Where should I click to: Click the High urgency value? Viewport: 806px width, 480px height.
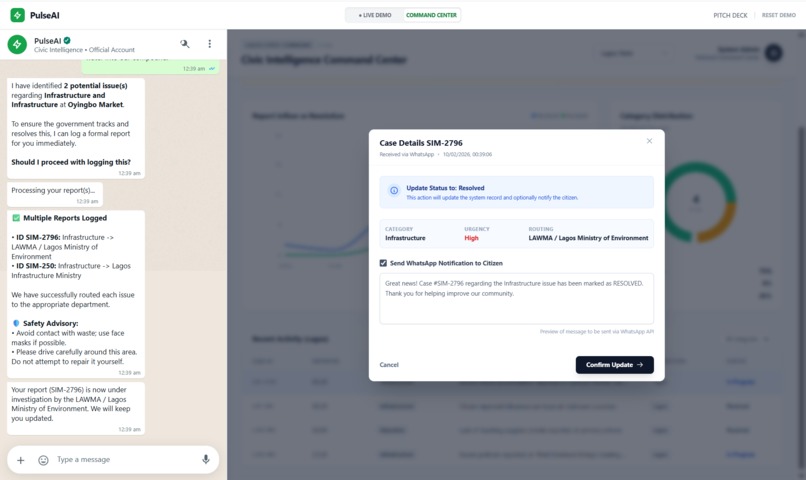471,238
